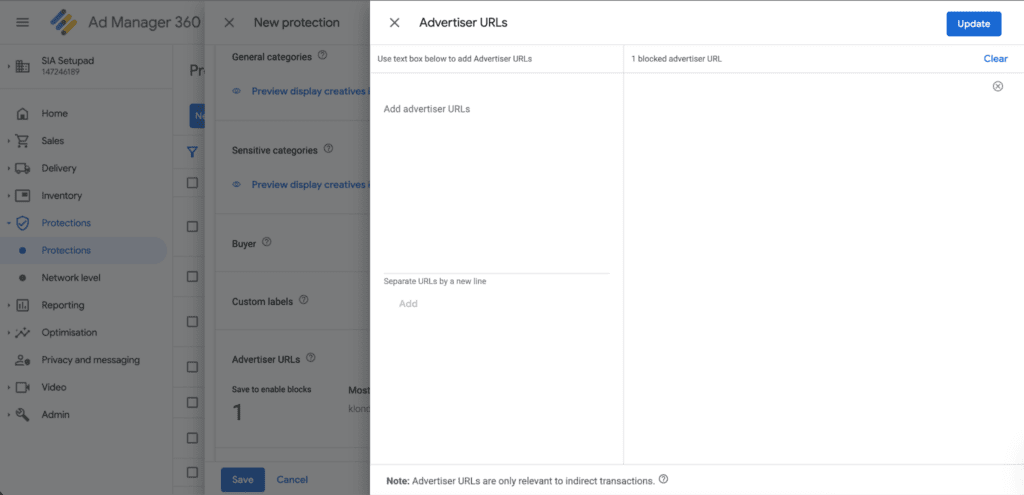Expand the Inventory menu arrow

pyautogui.click(x=8, y=196)
